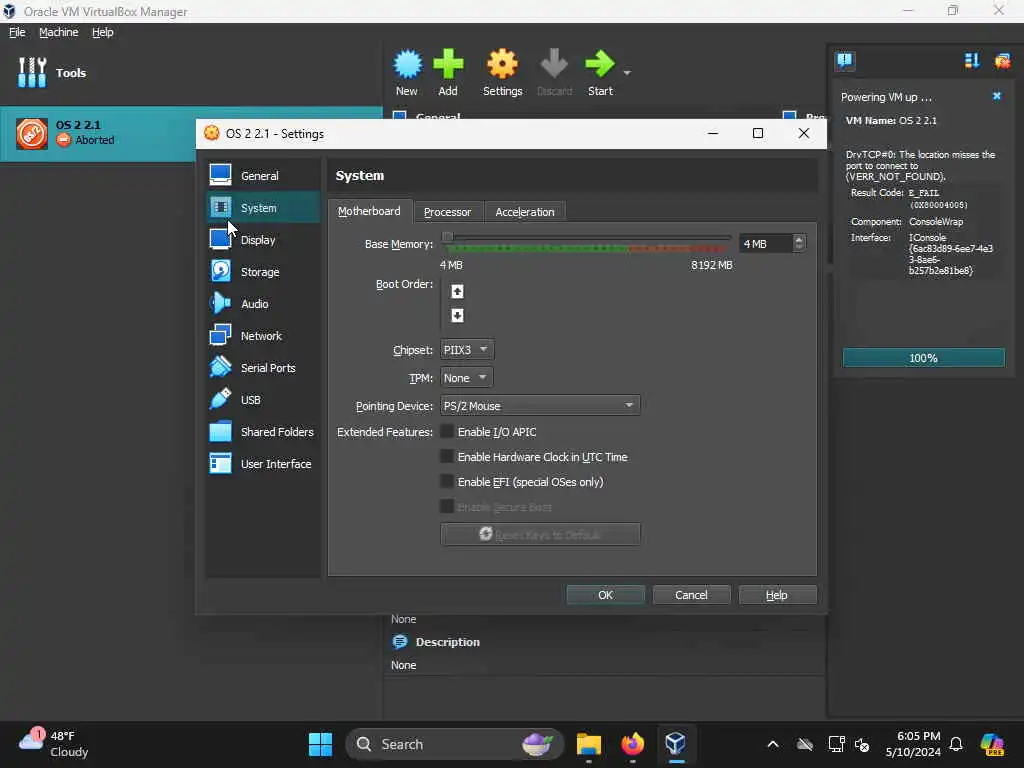
Task: Click Cancel in Settings dialog
Action: [x=691, y=595]
